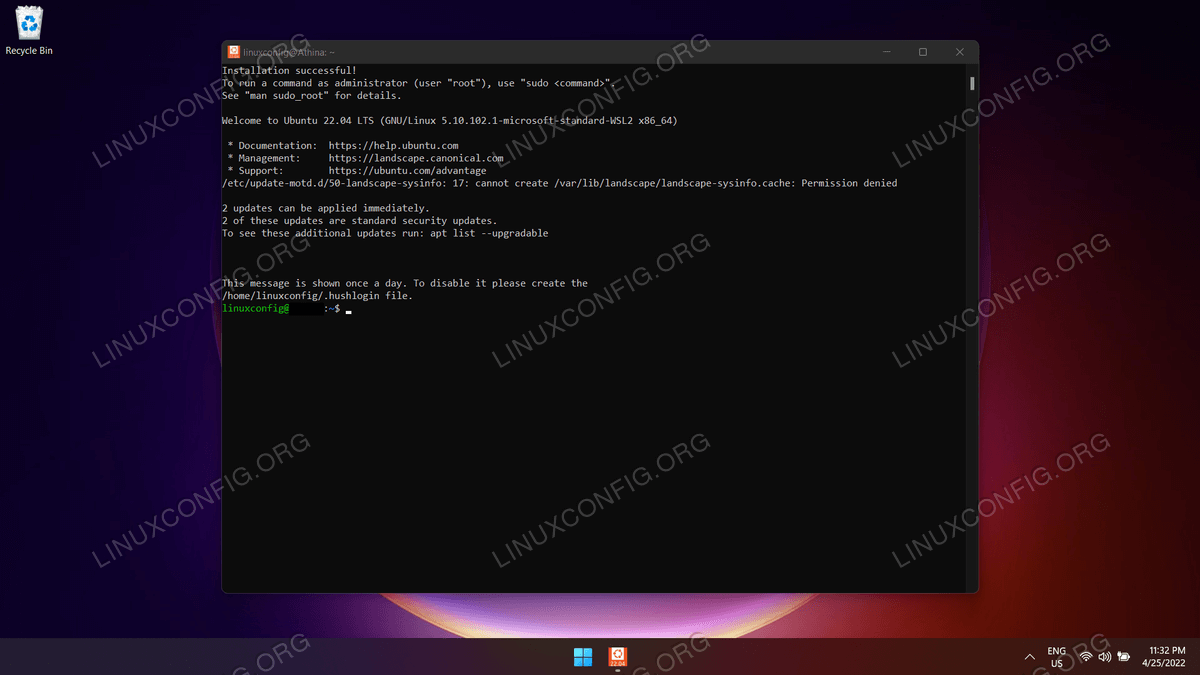Screen dimensions: 1200x675
Task: Open the Windows Start menu
Action: point(583,657)
